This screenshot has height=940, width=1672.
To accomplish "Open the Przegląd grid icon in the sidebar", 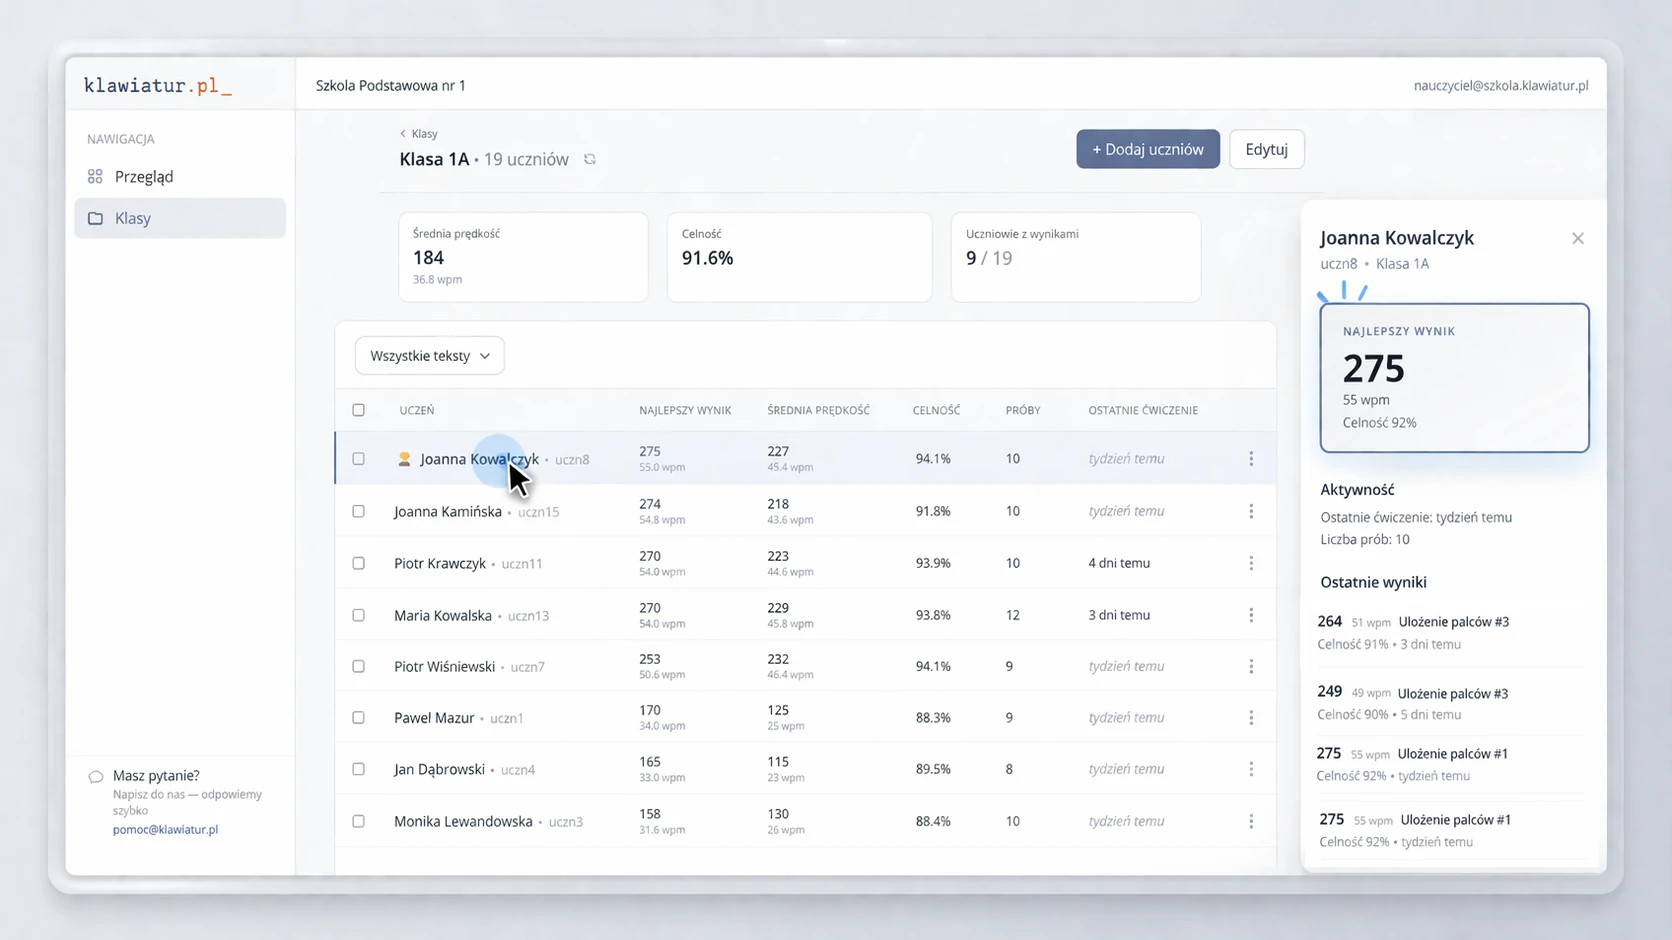I will pyautogui.click(x=95, y=177).
